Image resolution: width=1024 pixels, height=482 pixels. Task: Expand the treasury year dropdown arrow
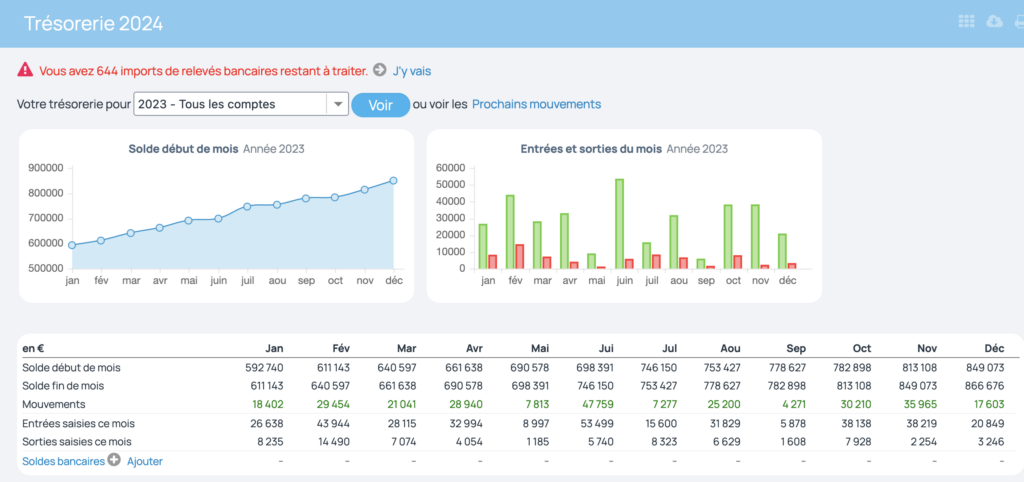pos(338,104)
